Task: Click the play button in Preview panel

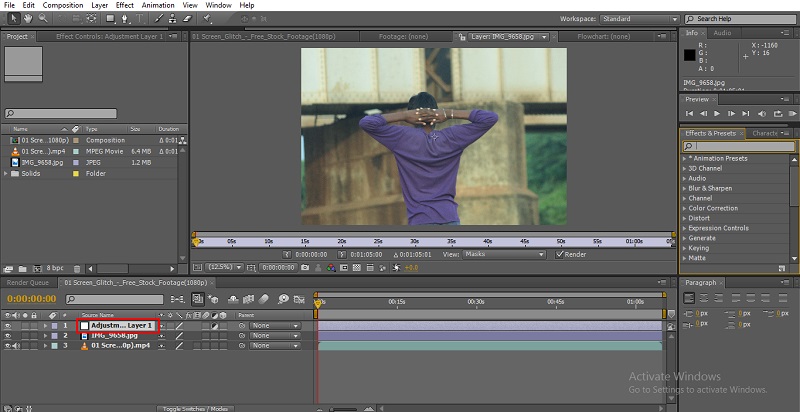Action: (x=717, y=114)
